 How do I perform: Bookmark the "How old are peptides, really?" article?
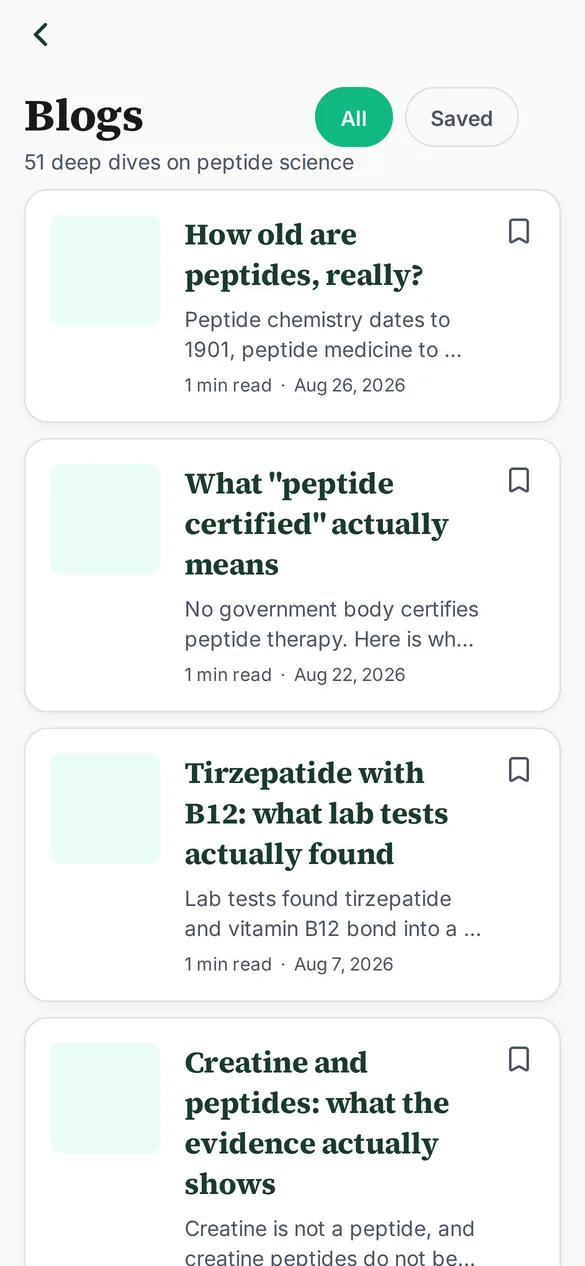518,232
